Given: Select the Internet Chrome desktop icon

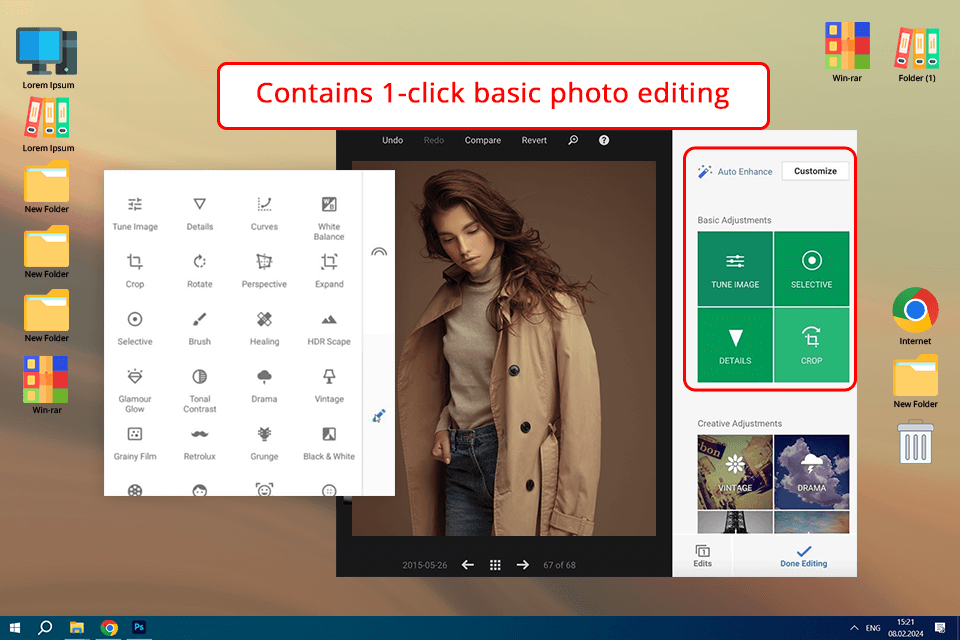Looking at the screenshot, I should point(915,316).
